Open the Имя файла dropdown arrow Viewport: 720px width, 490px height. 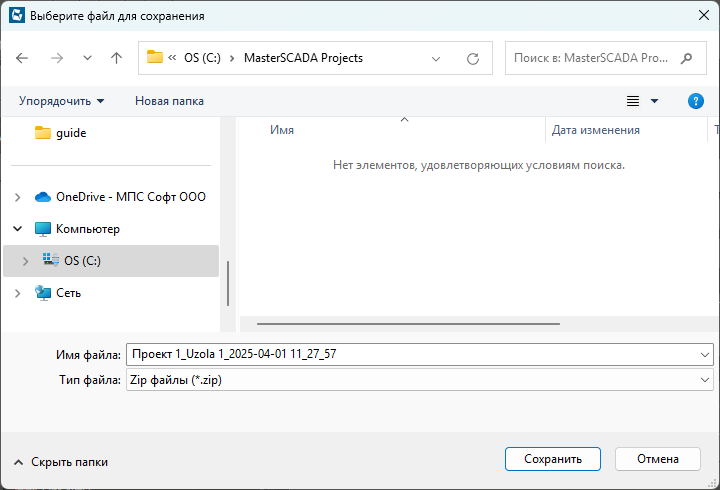(x=705, y=355)
